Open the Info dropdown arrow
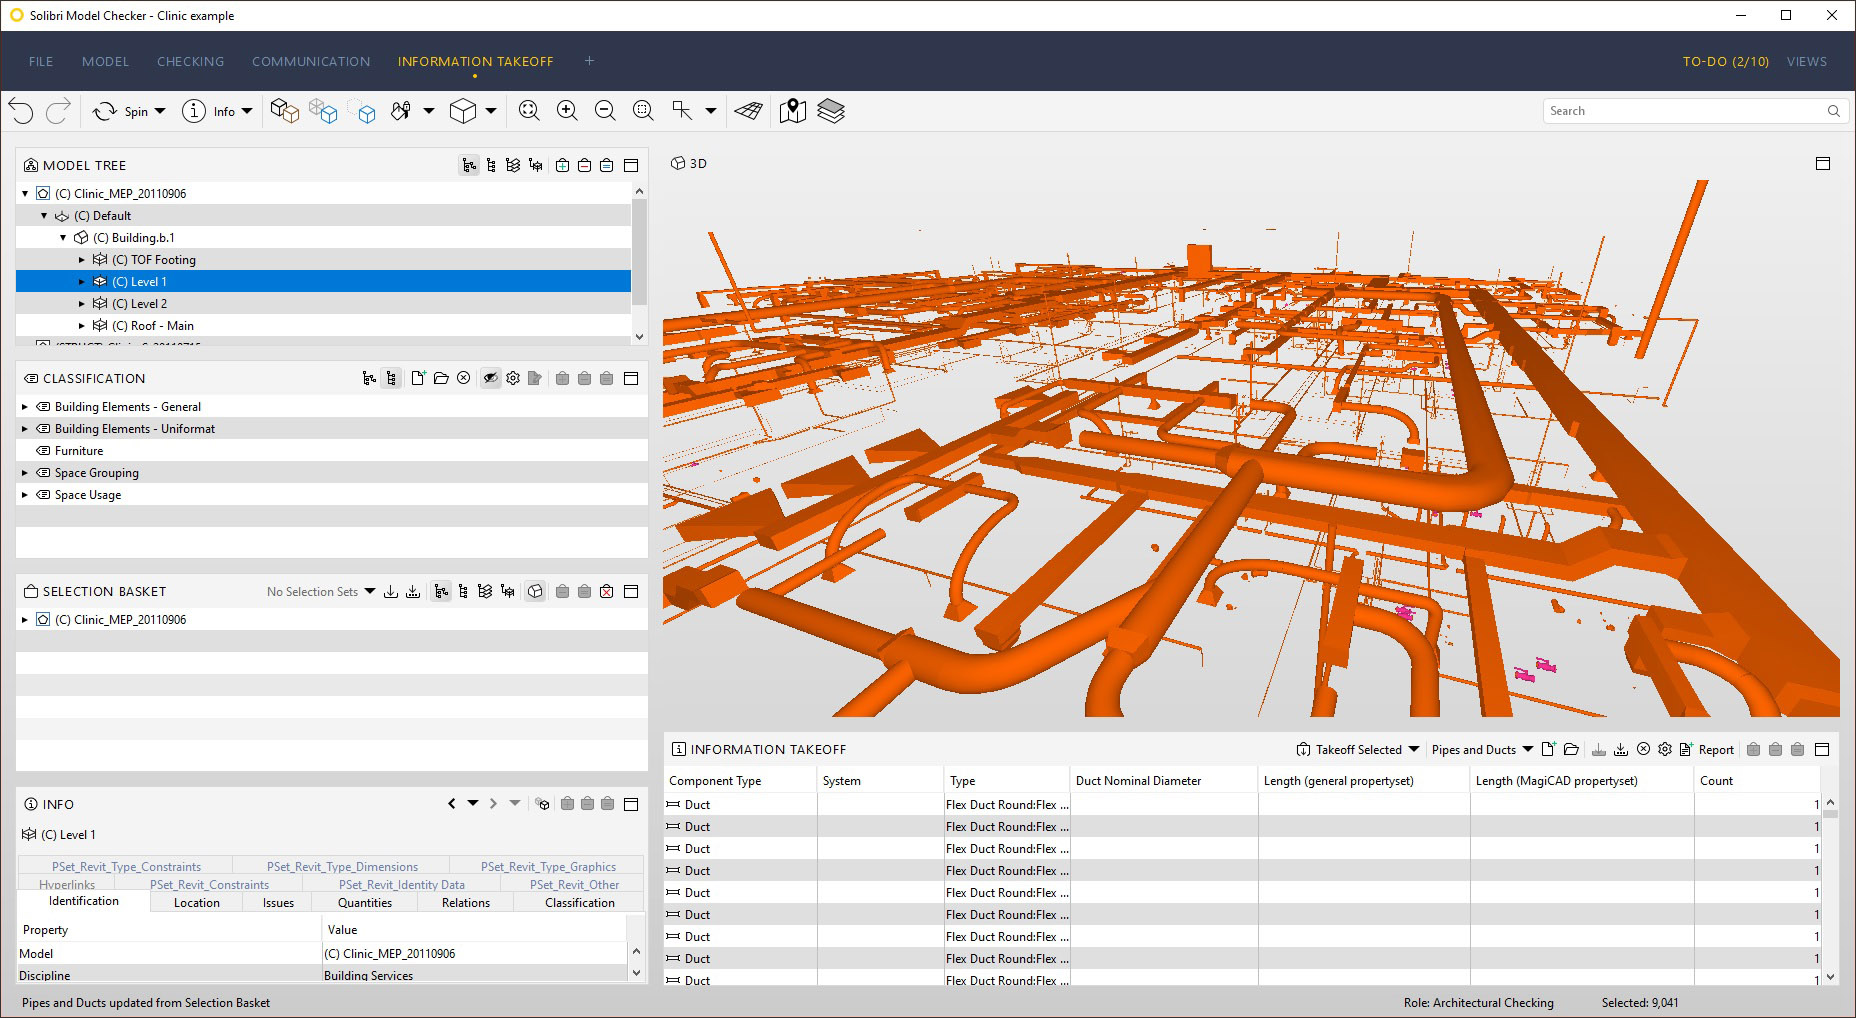 coord(247,111)
